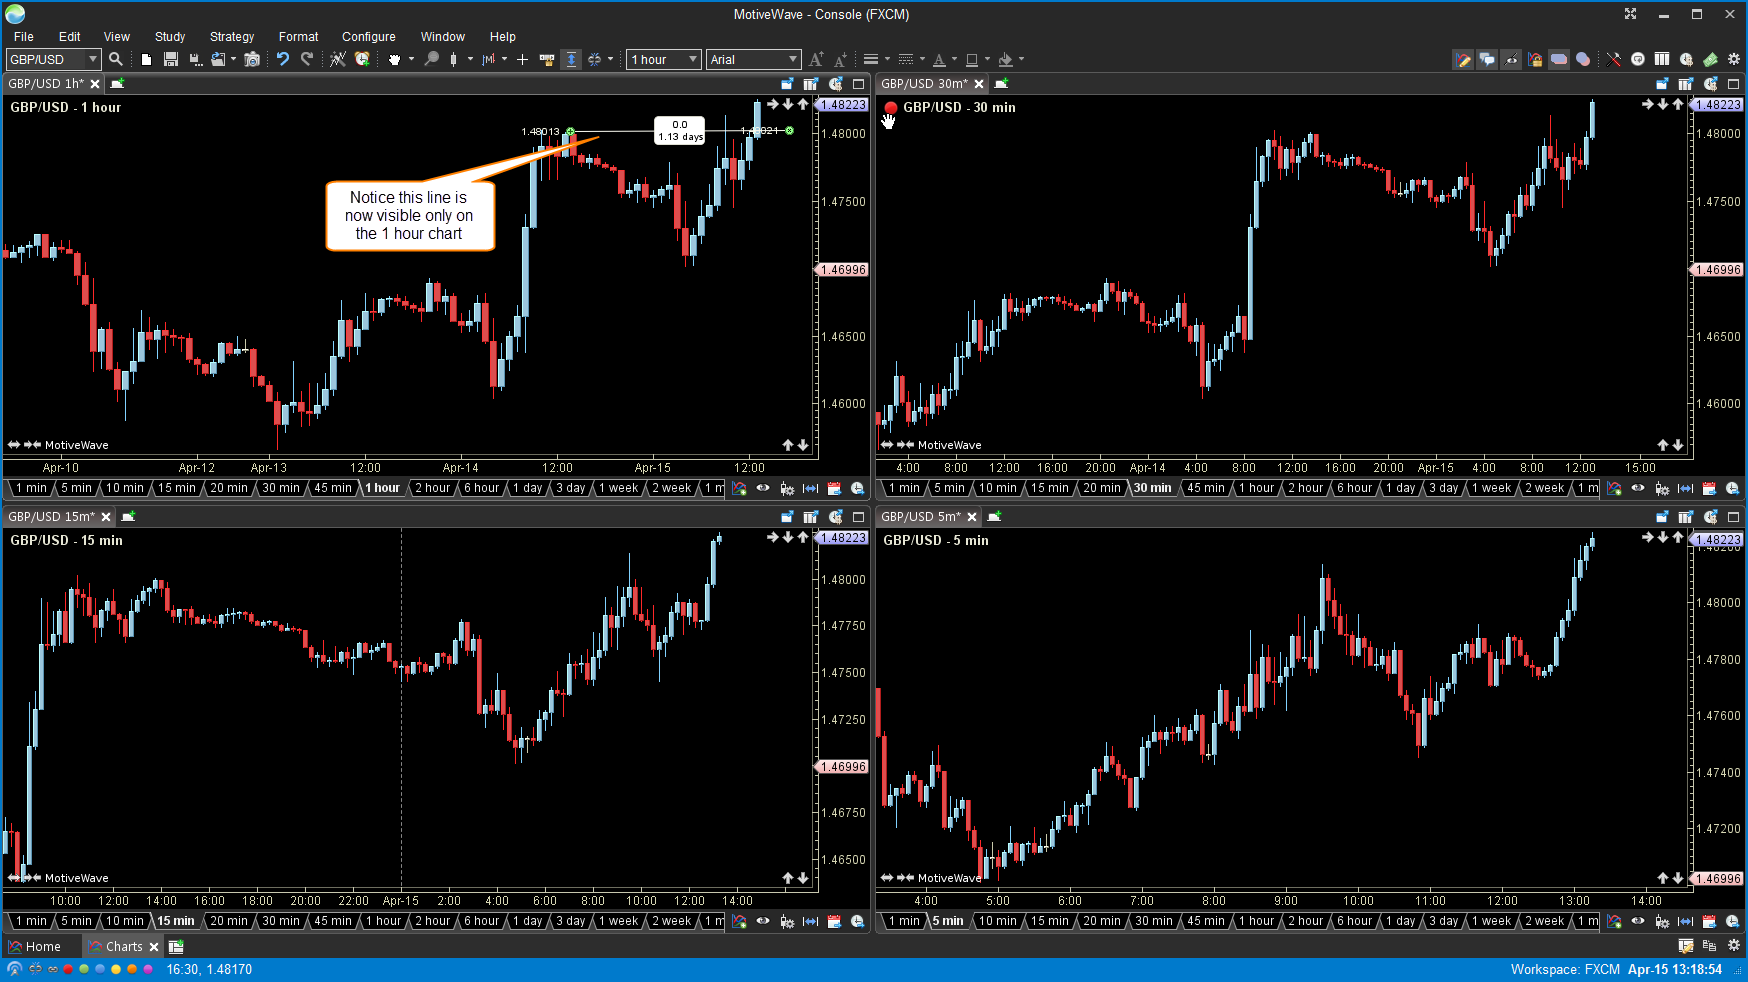Click the candlestick bar type icon

(x=454, y=59)
